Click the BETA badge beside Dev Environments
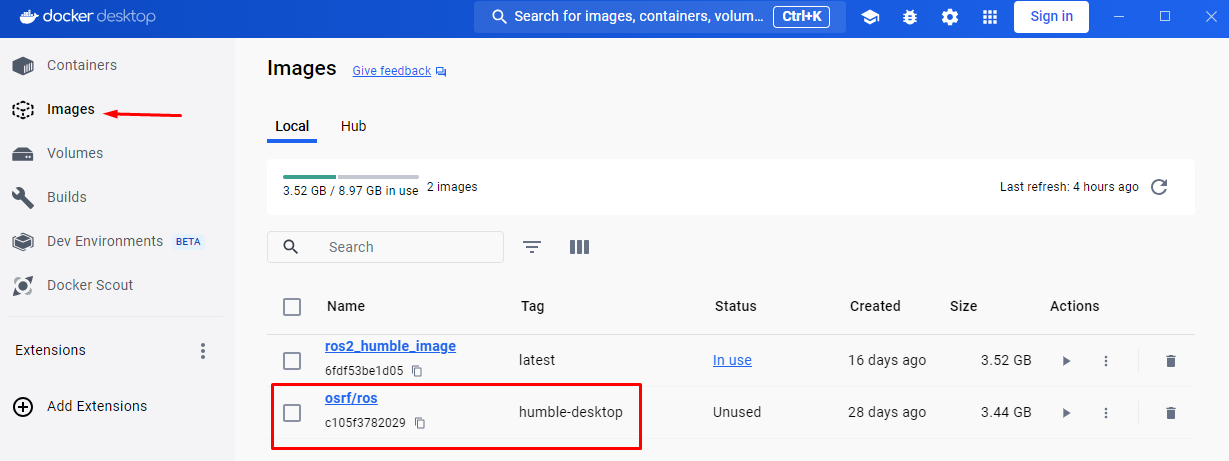Screen dimensions: 1229x461 [188, 242]
